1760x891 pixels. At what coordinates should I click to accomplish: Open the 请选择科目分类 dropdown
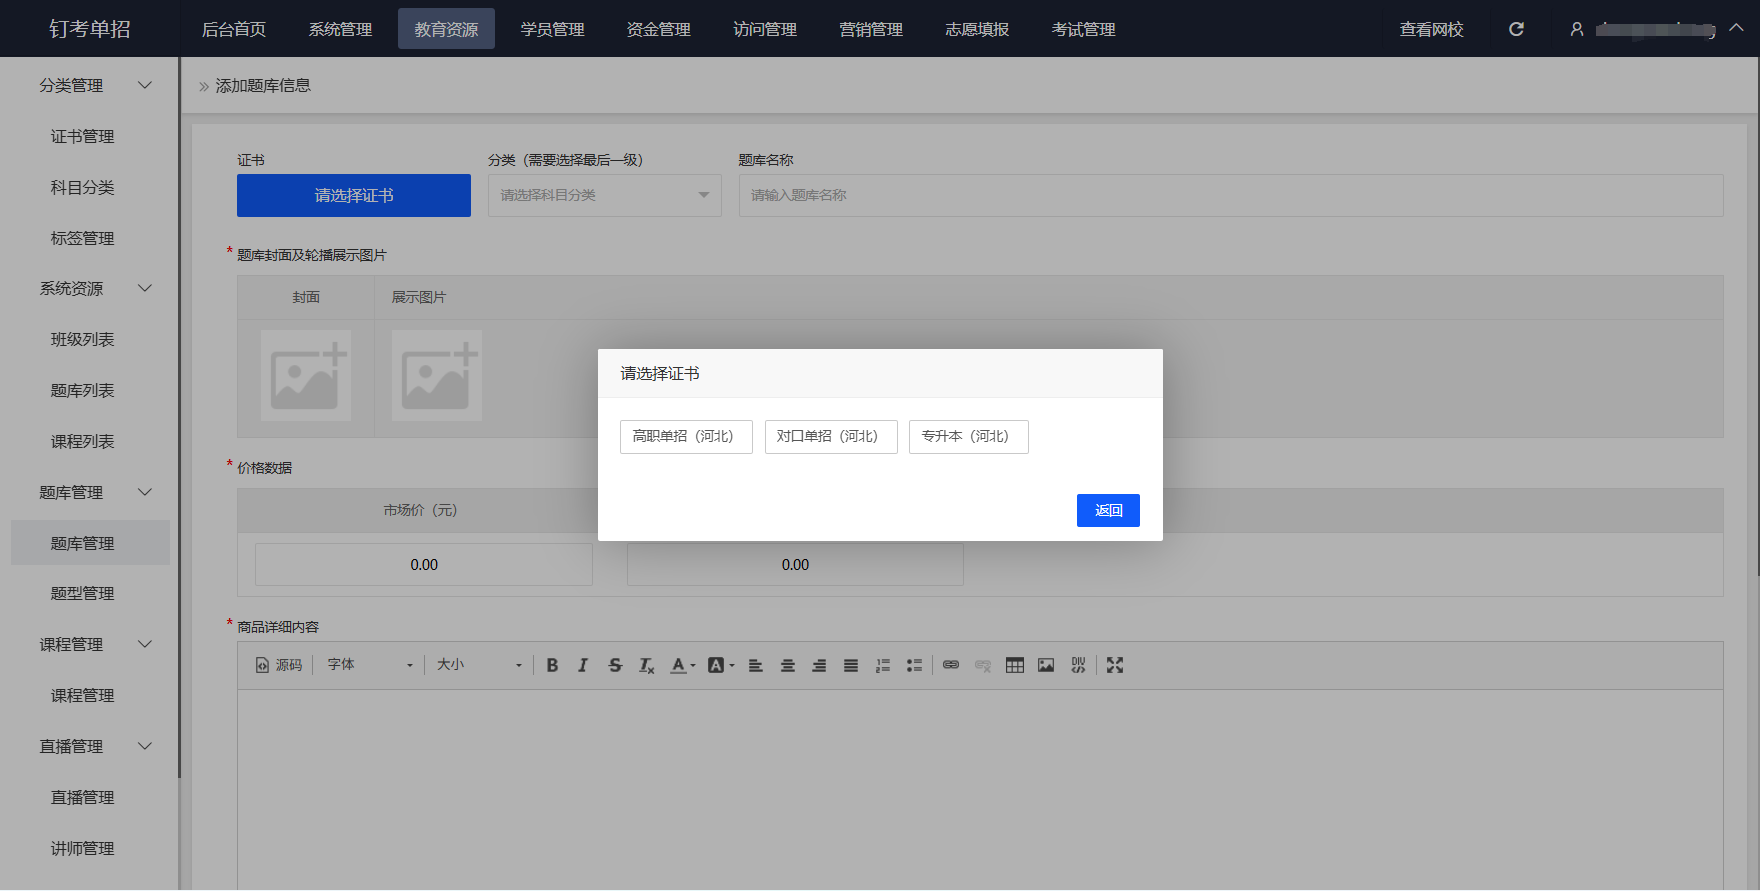pos(604,195)
